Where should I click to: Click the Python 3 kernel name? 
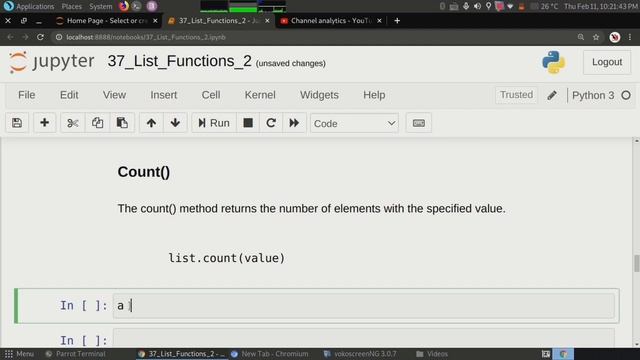pos(593,96)
